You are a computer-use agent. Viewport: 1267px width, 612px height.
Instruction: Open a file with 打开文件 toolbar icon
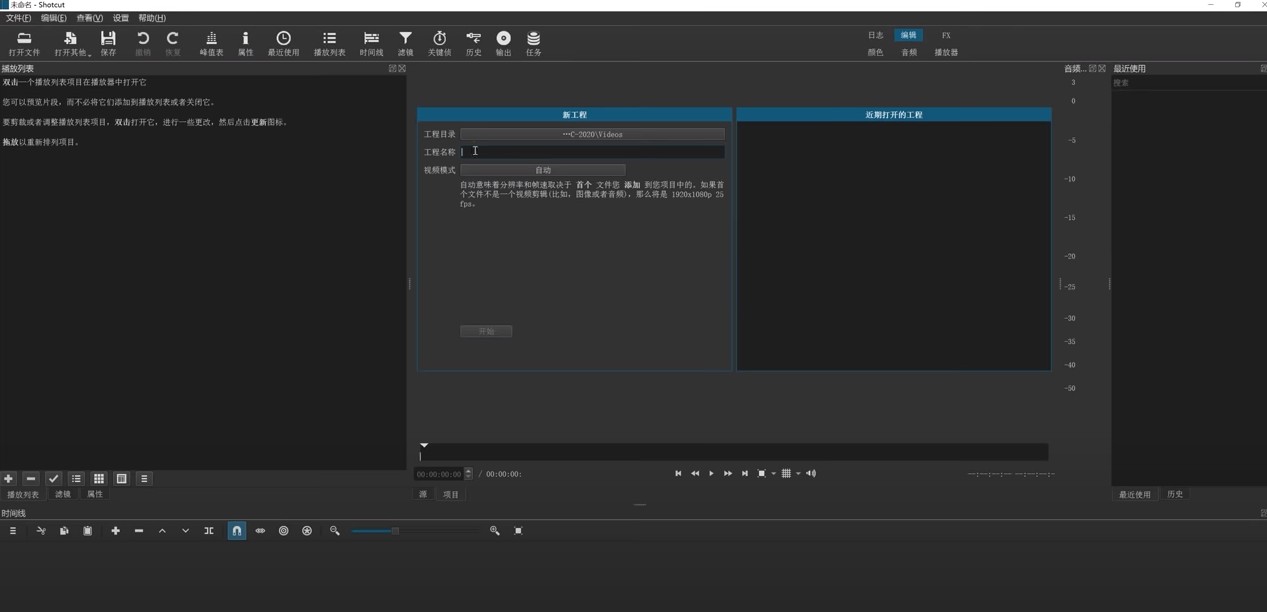pyautogui.click(x=24, y=43)
